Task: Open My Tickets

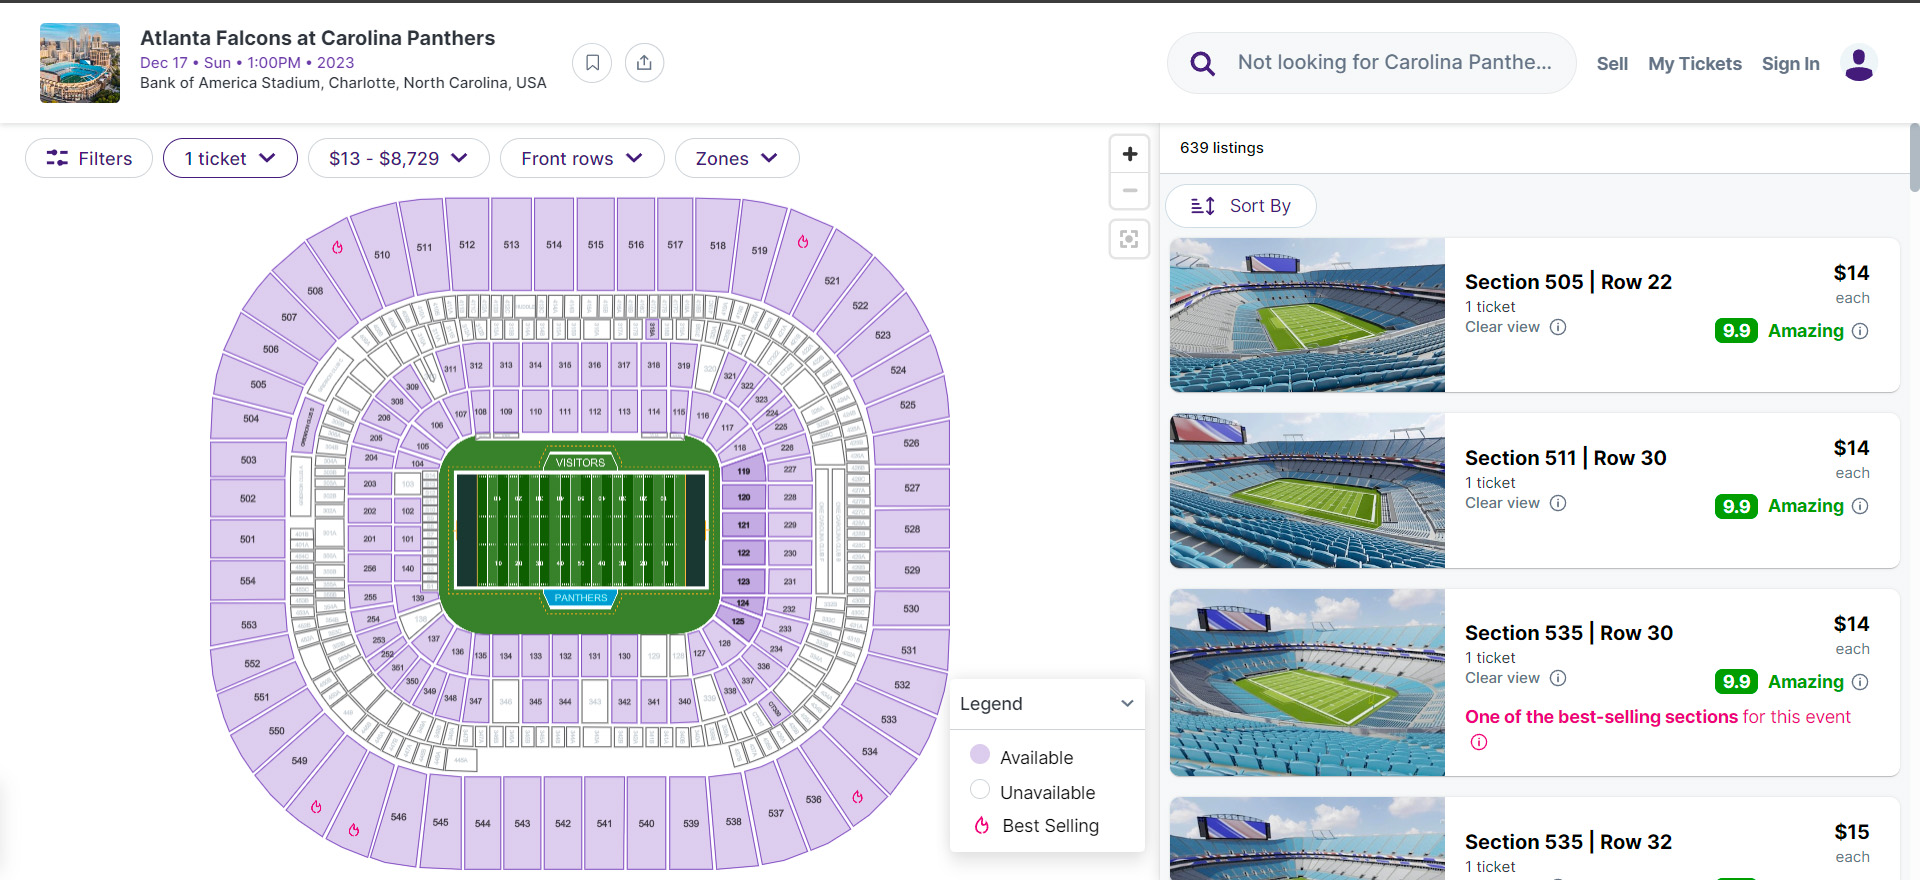Action: 1695,64
